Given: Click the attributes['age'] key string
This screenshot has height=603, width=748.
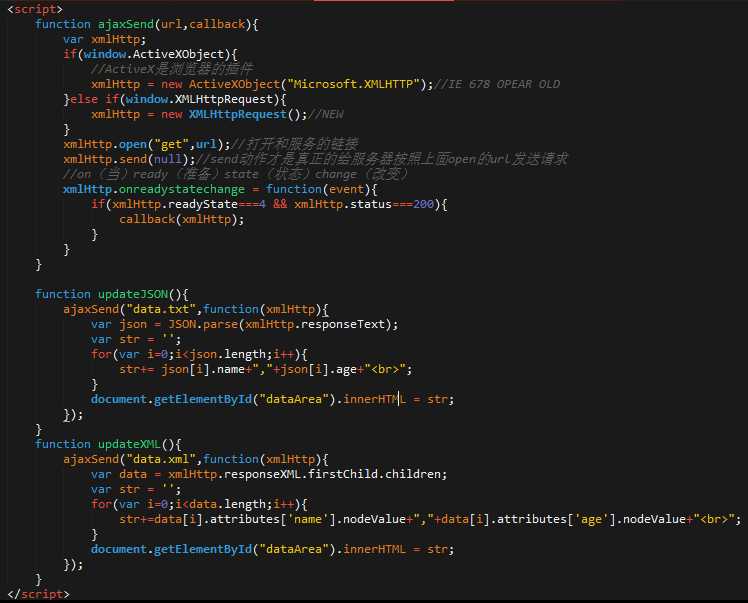Looking at the screenshot, I should tap(591, 519).
